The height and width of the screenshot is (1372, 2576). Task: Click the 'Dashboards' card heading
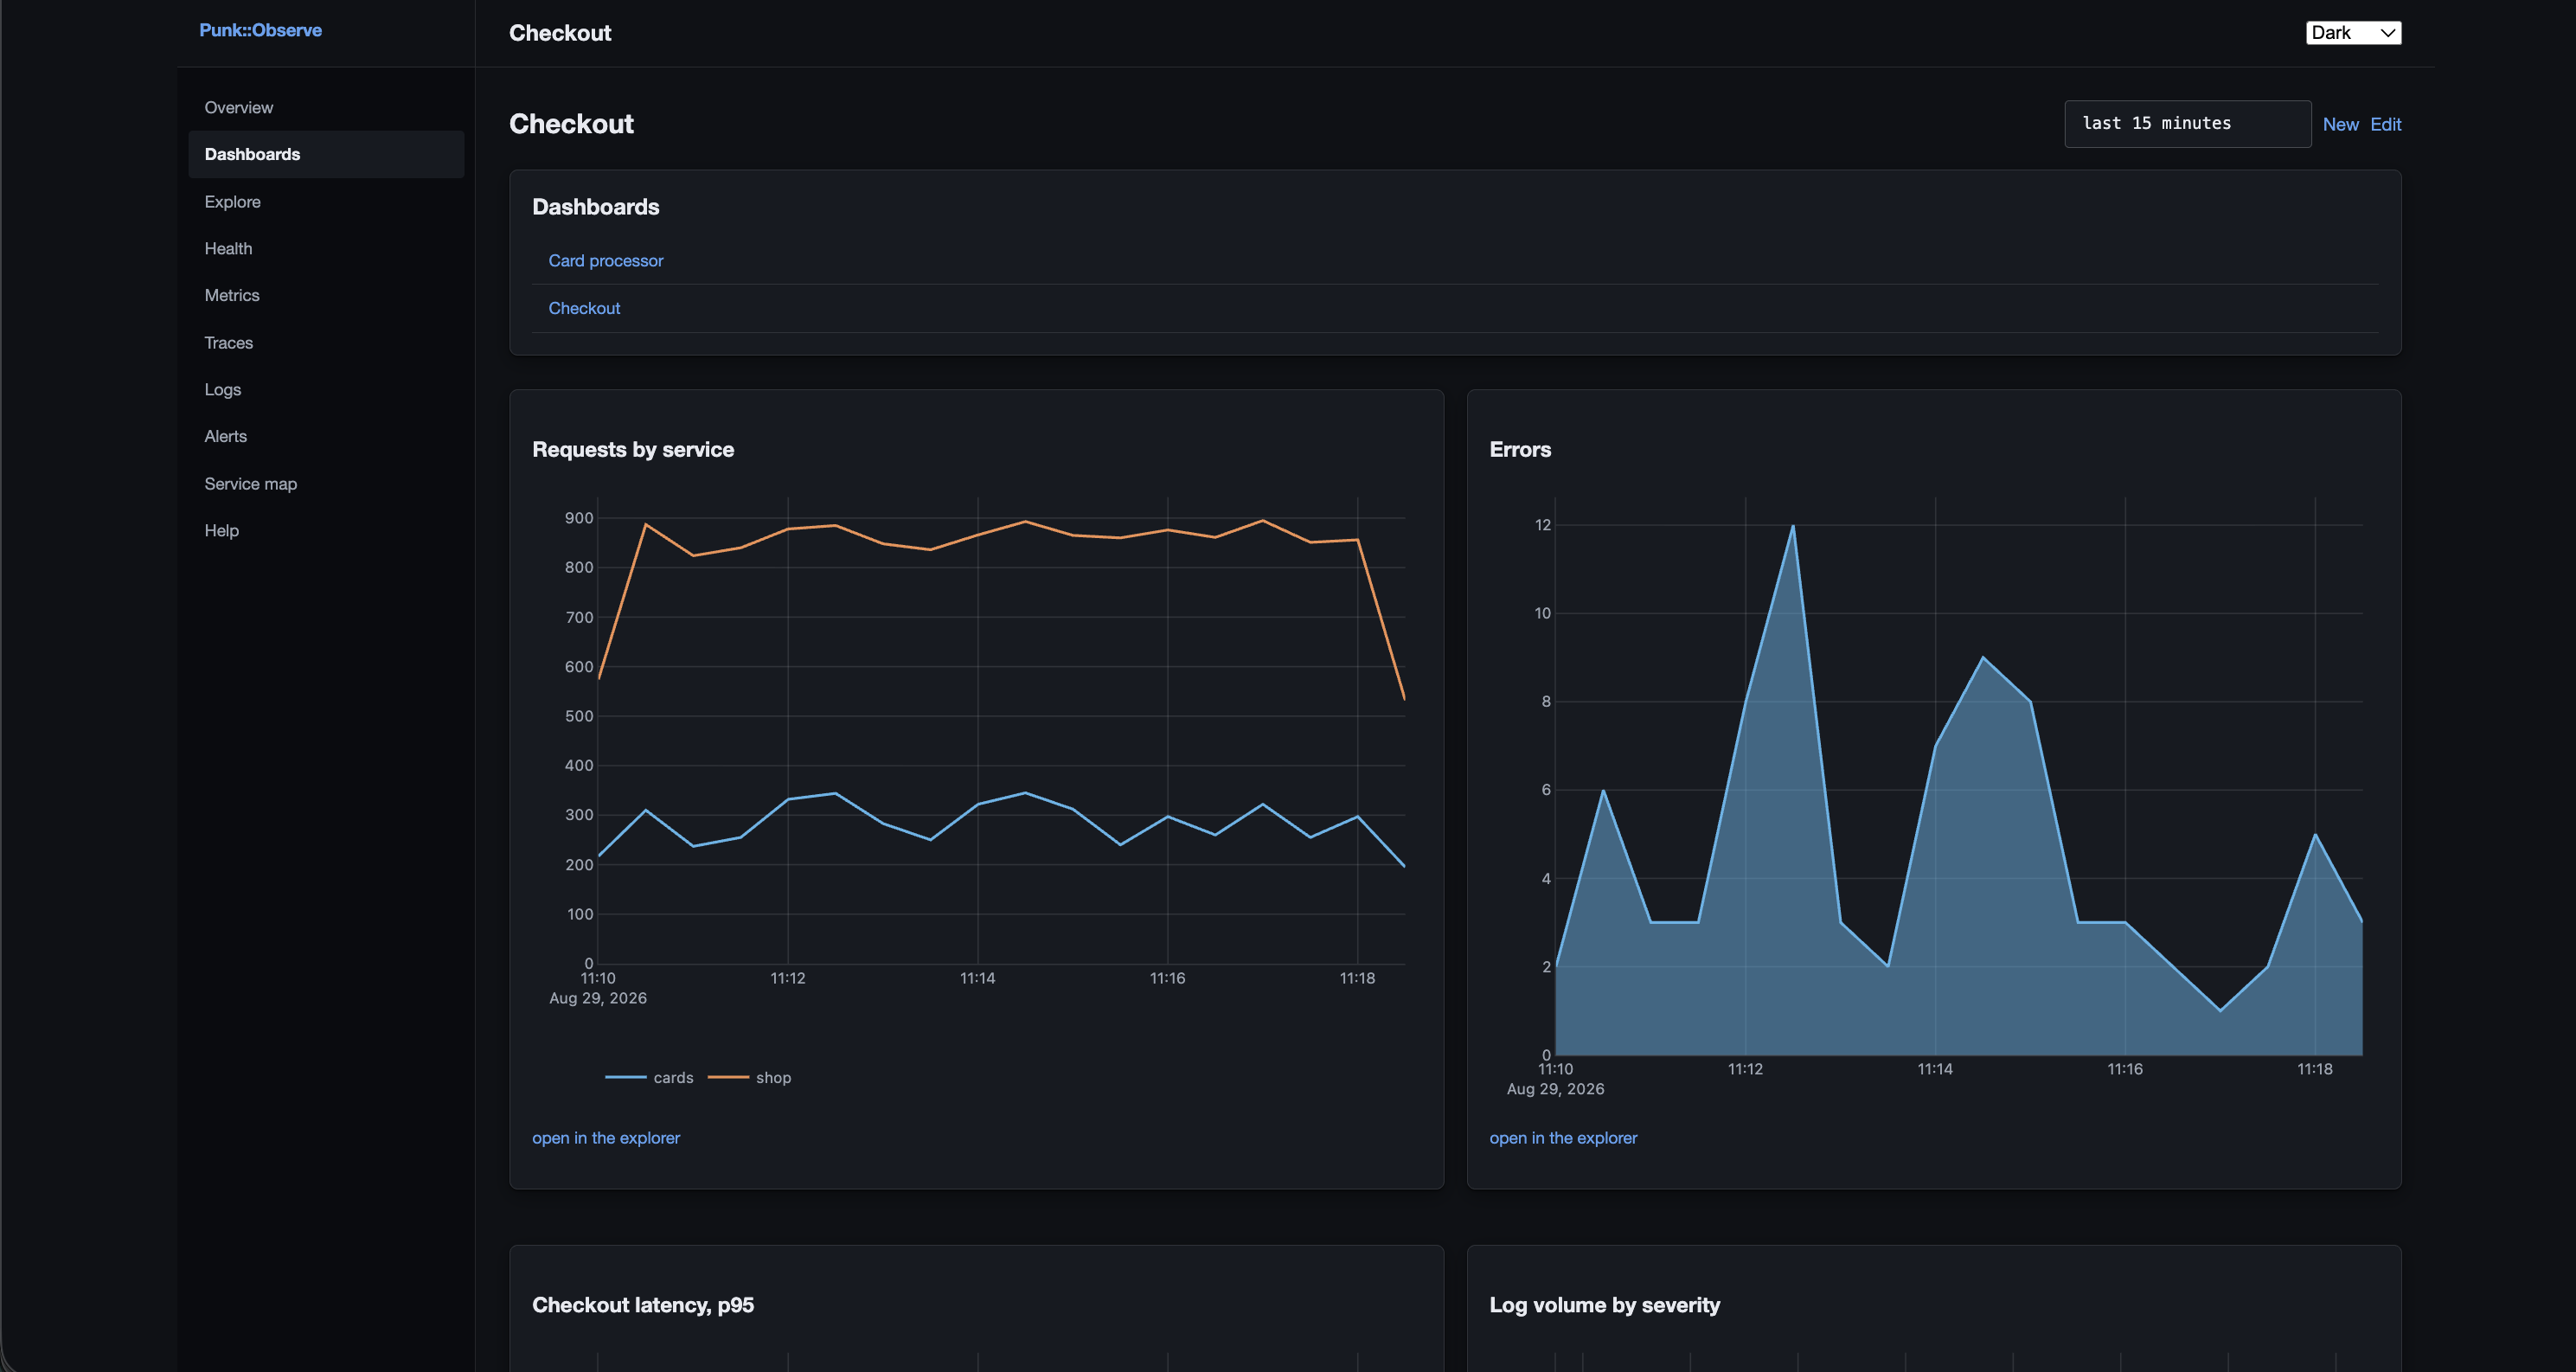[x=596, y=207]
